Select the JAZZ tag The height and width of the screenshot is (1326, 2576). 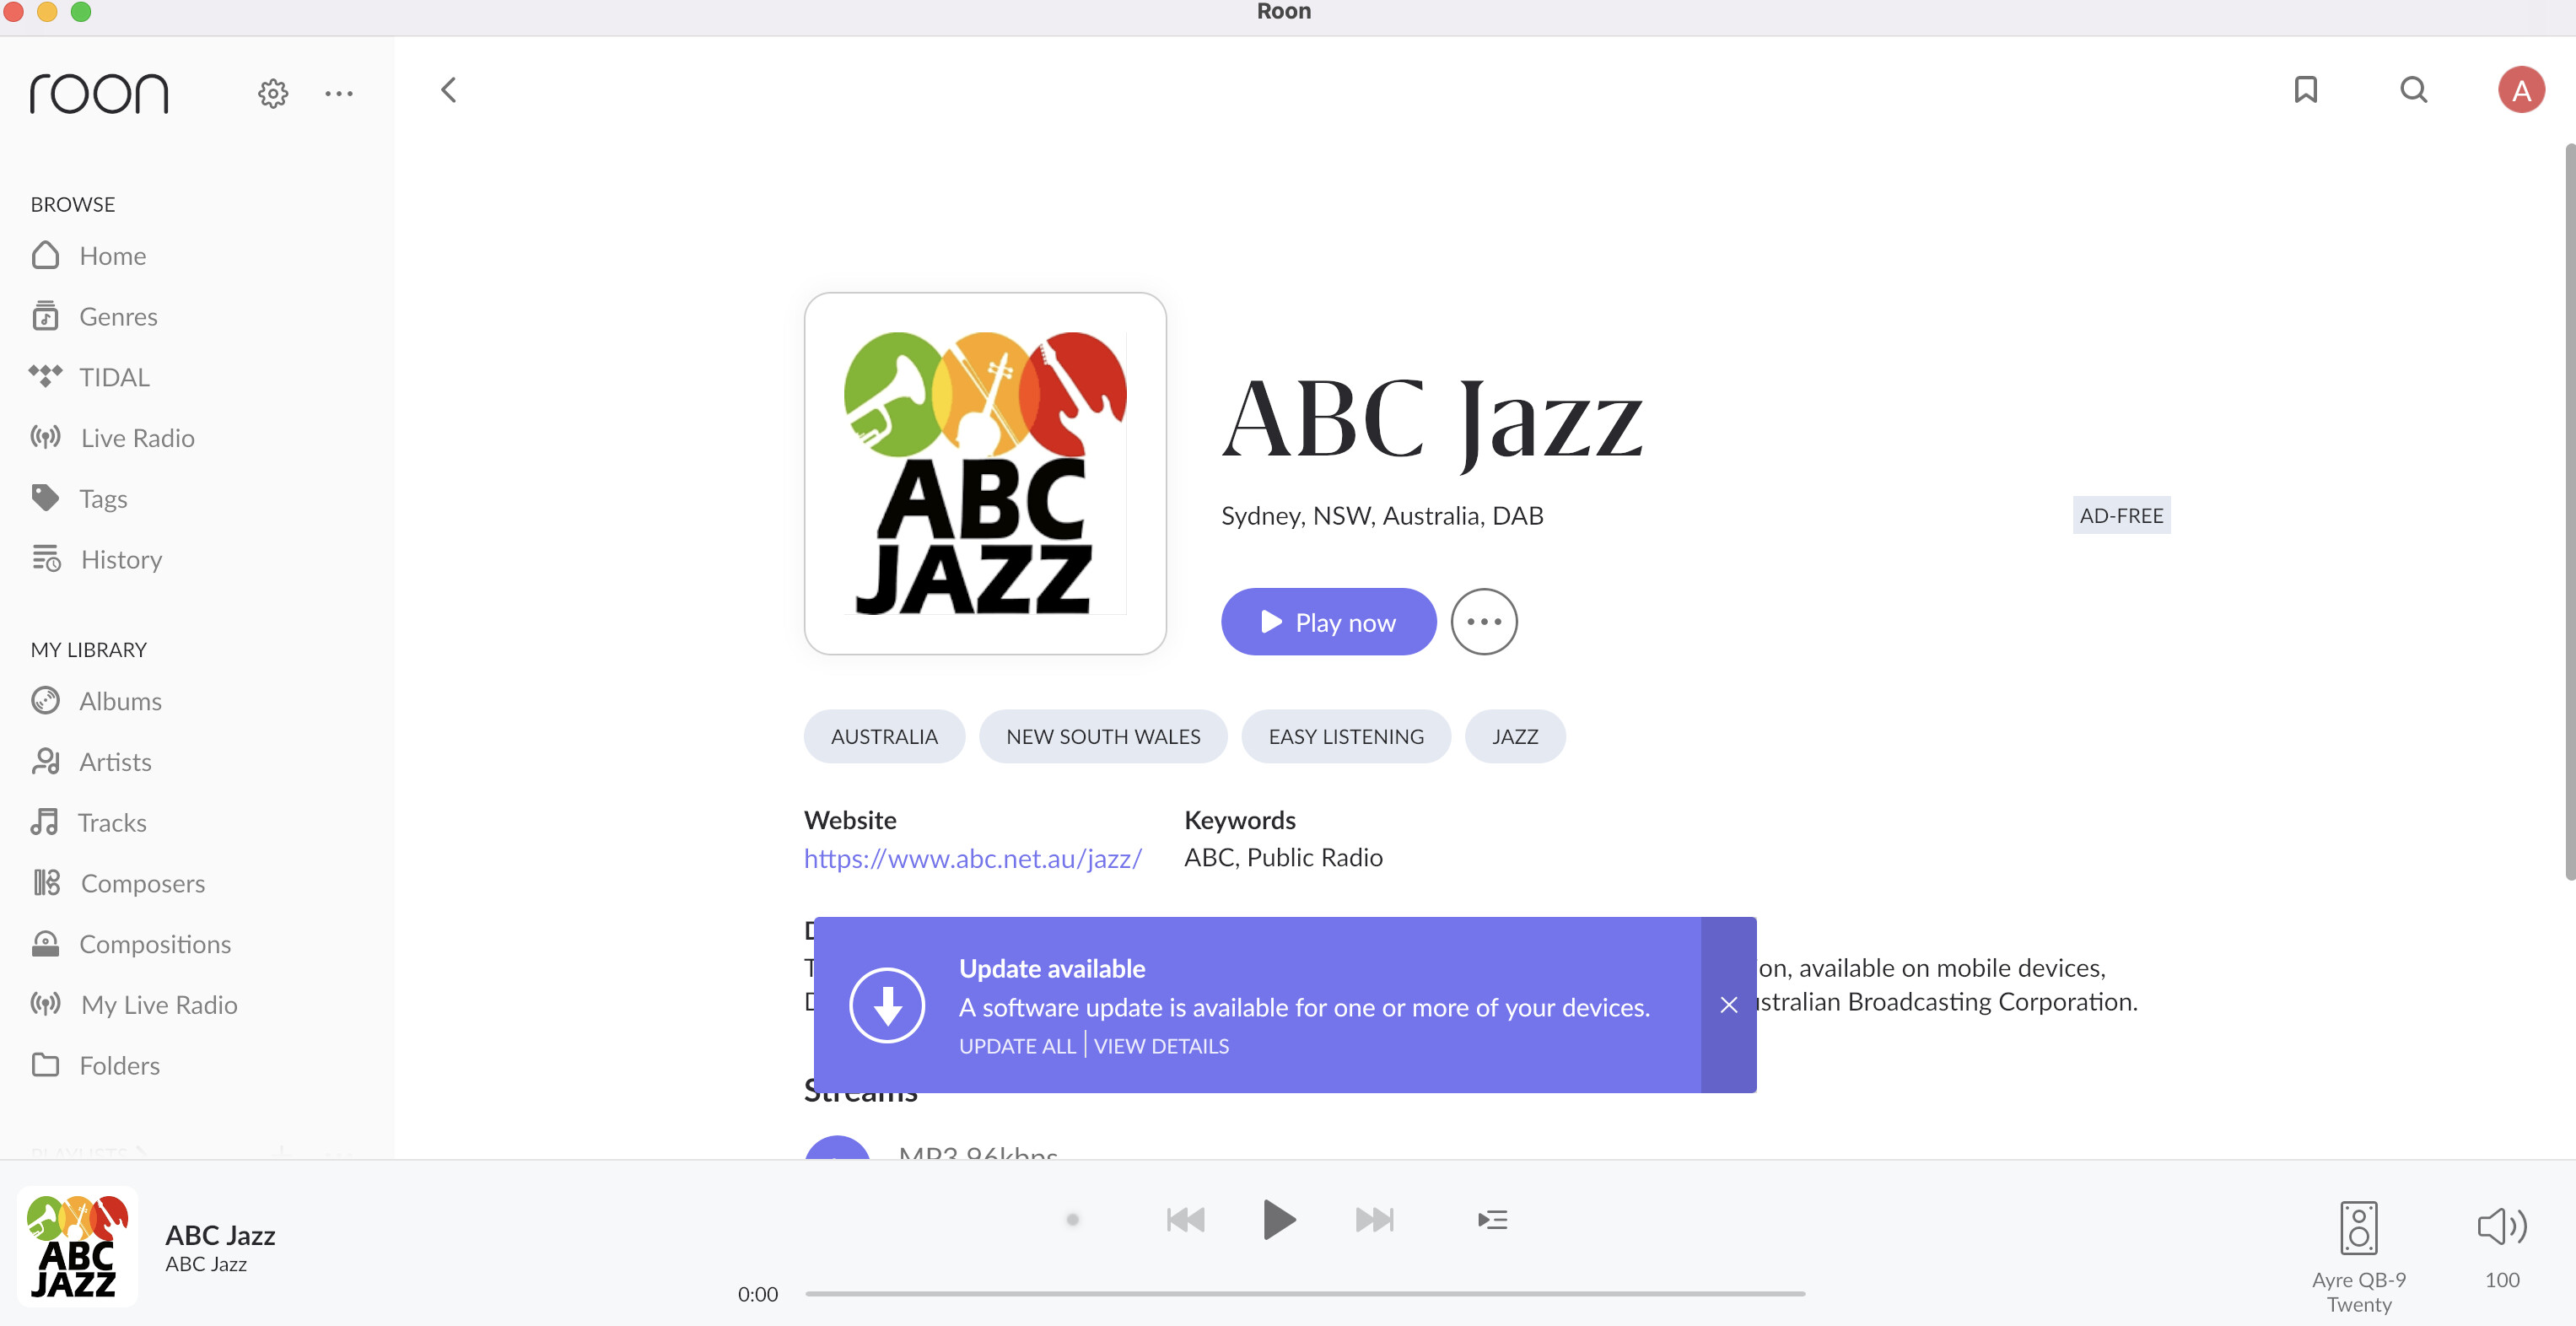pyautogui.click(x=1515, y=737)
